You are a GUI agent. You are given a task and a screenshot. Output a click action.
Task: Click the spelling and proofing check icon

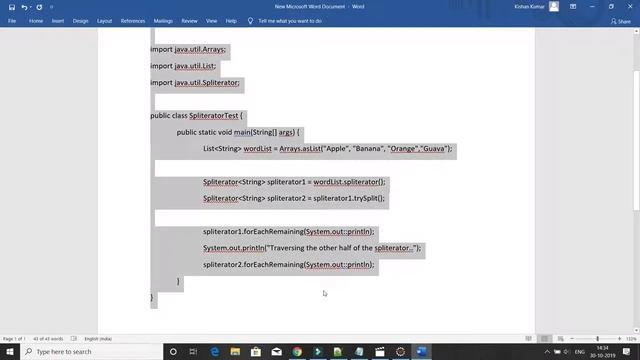[73, 339]
